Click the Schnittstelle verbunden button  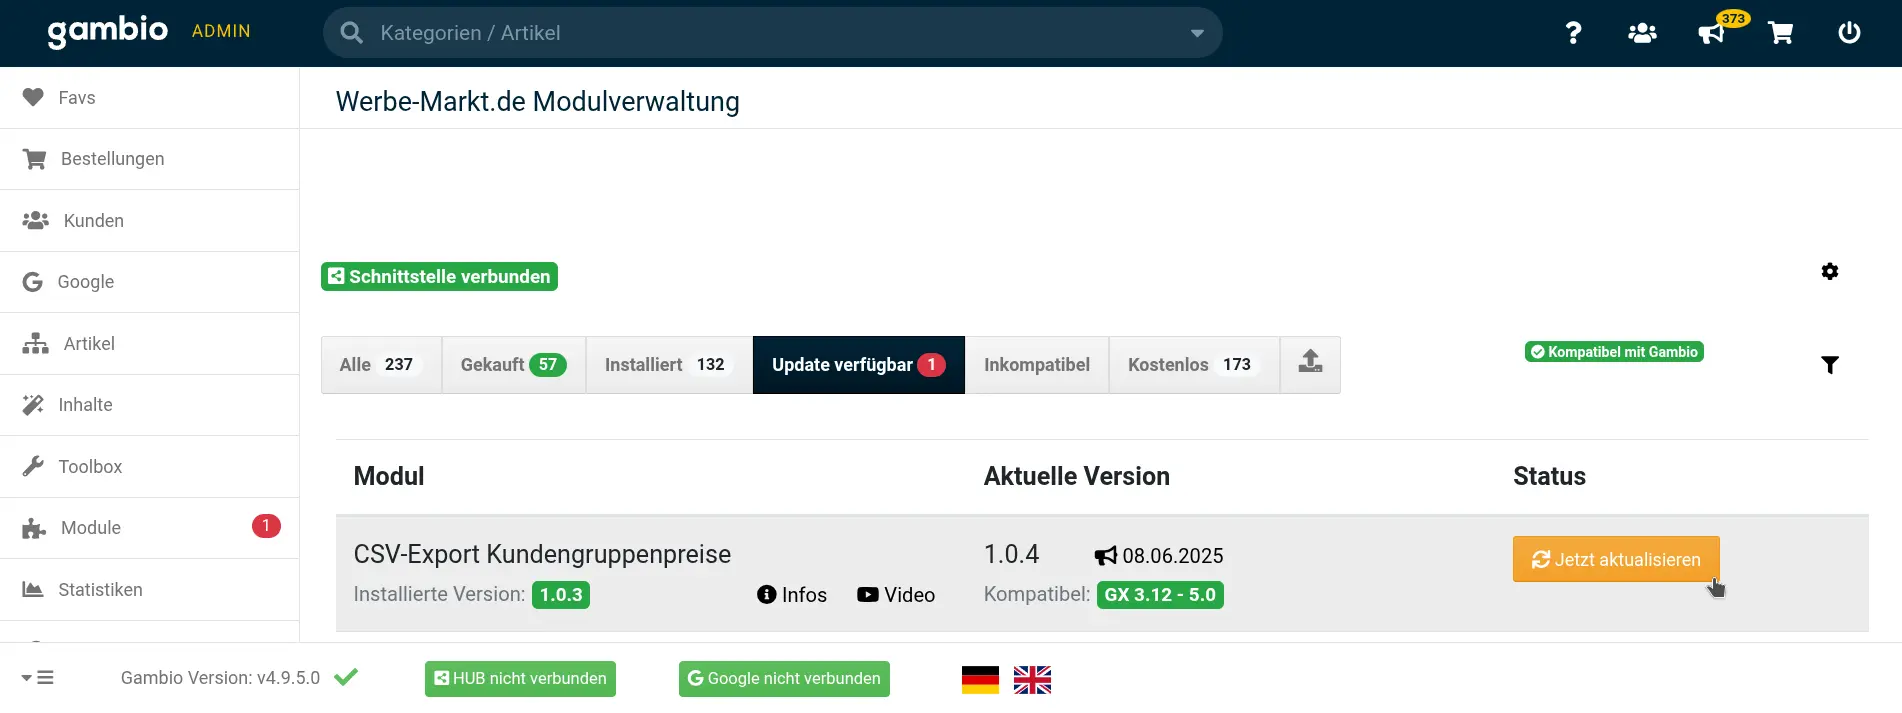pos(439,277)
